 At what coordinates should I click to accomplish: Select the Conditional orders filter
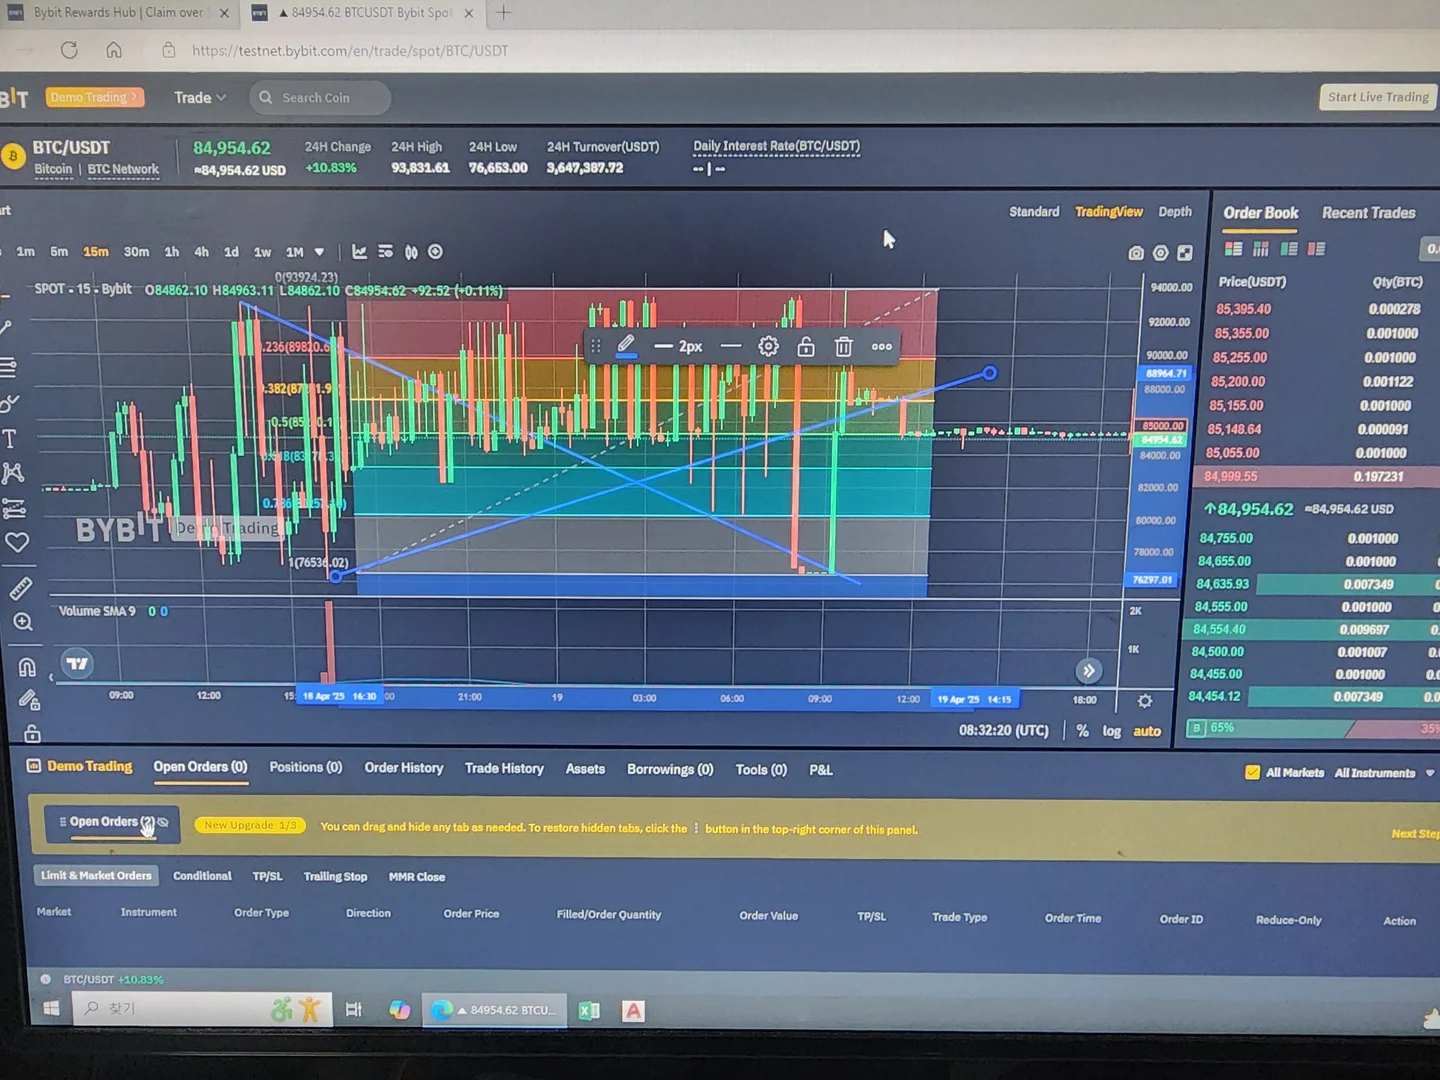(202, 876)
